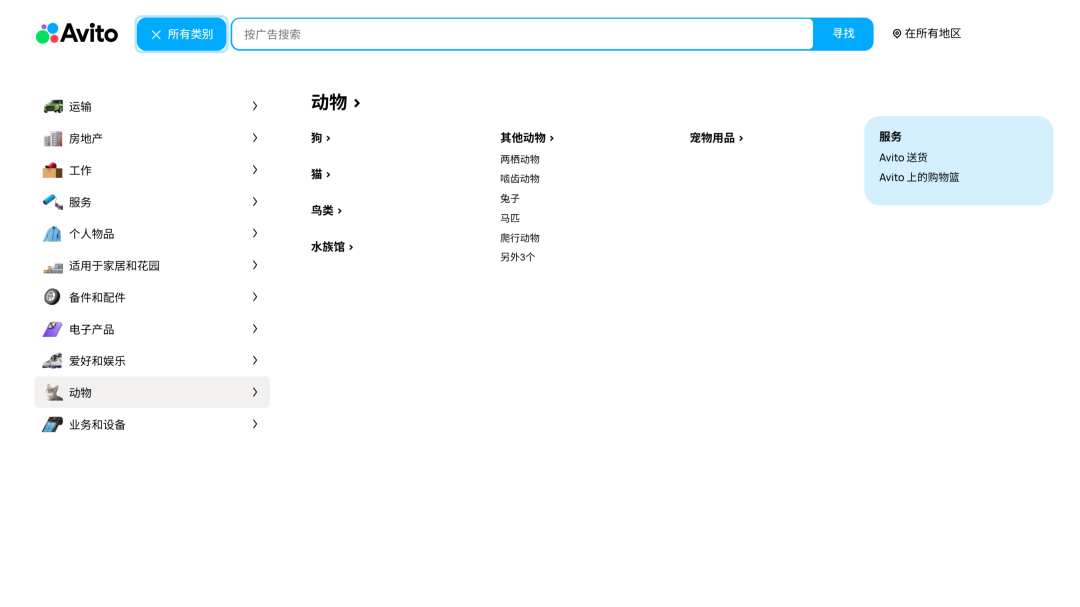Open the 其他动物 submenu arrow
This screenshot has width=1080, height=607.
[x=552, y=138]
